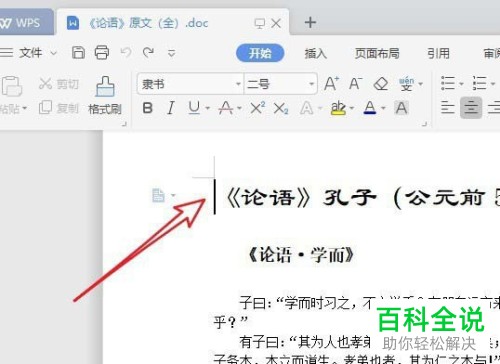500x364 pixels.
Task: Toggle bold formatting
Action: (147, 108)
